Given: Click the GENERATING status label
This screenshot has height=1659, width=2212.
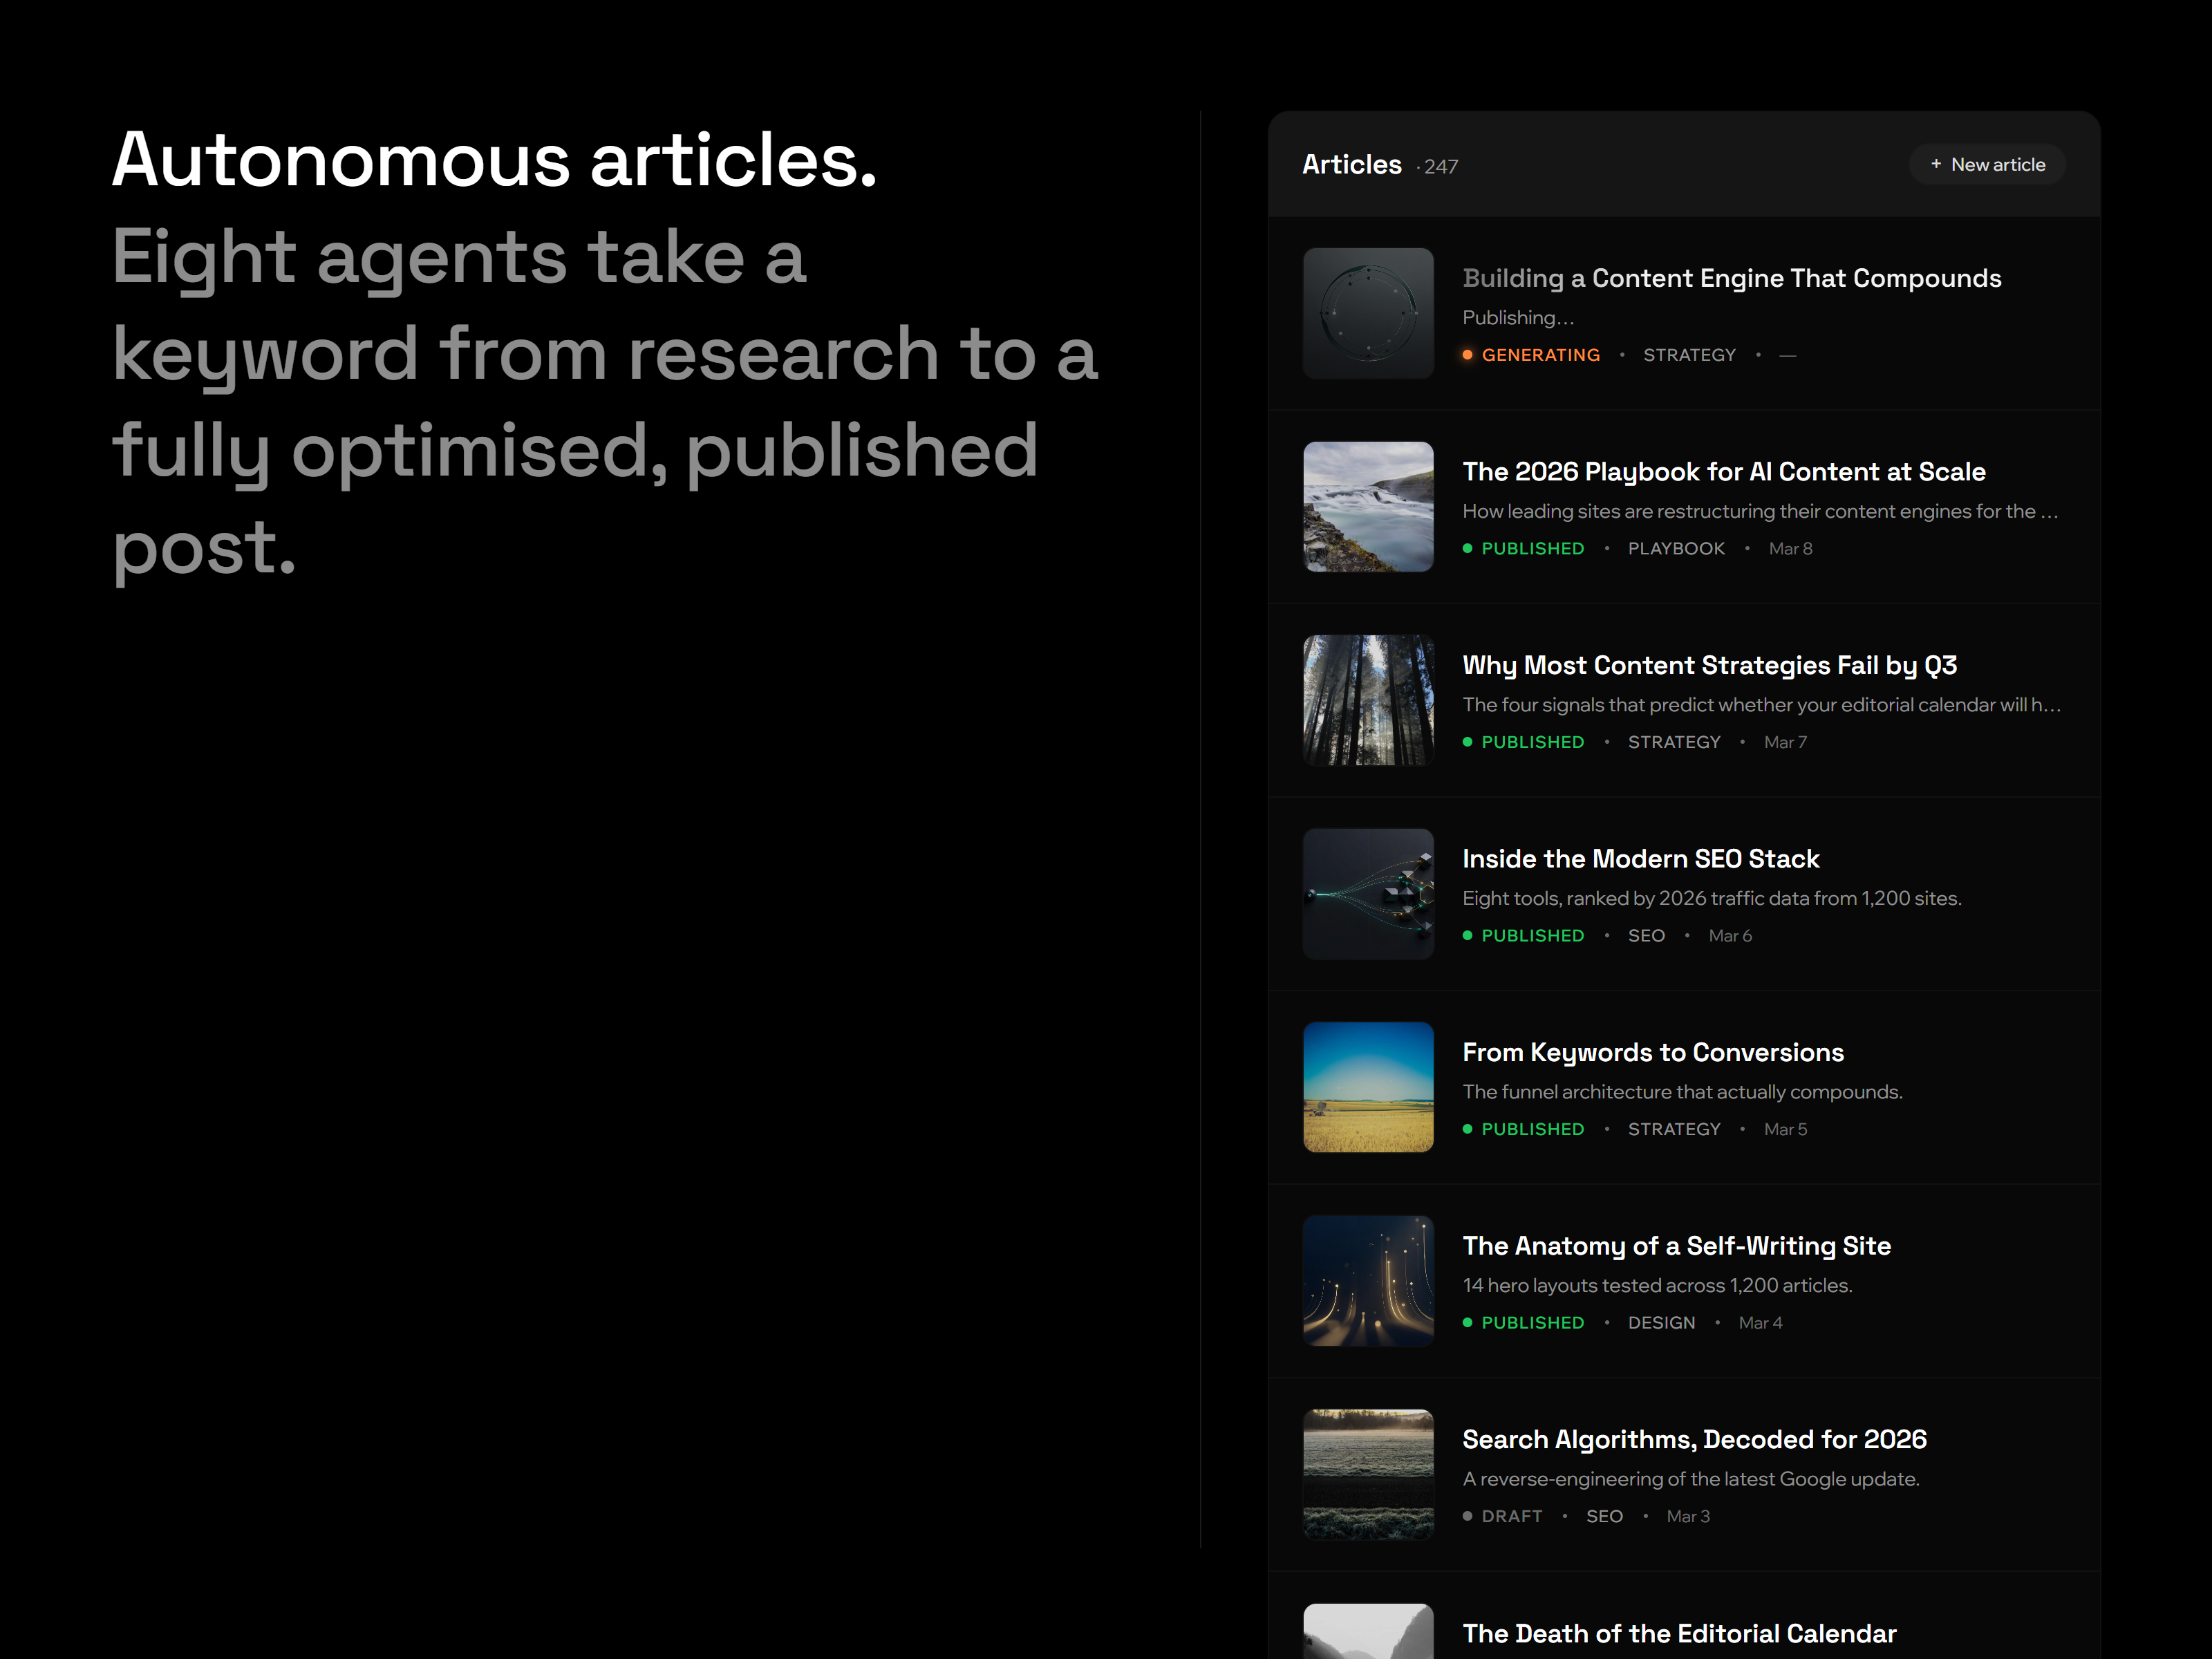Looking at the screenshot, I should coord(1541,355).
